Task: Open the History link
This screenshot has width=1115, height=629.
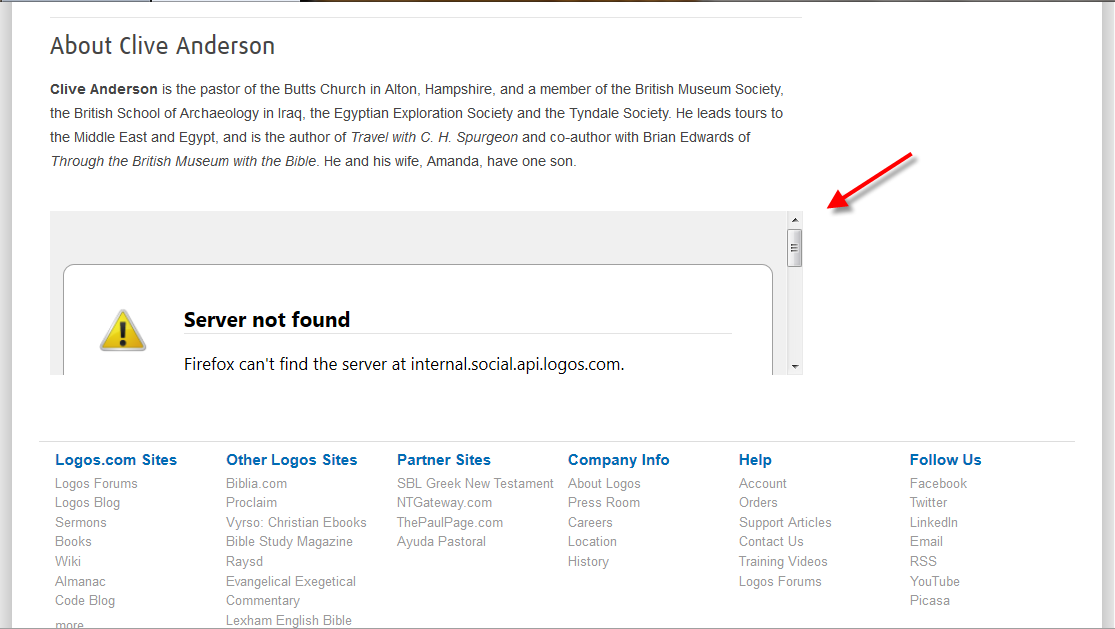Action: coord(588,561)
